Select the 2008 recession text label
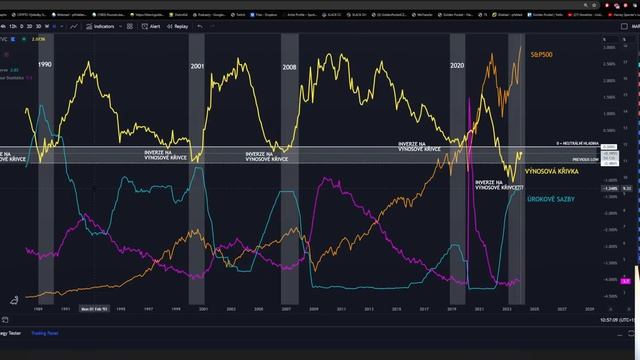 point(289,67)
